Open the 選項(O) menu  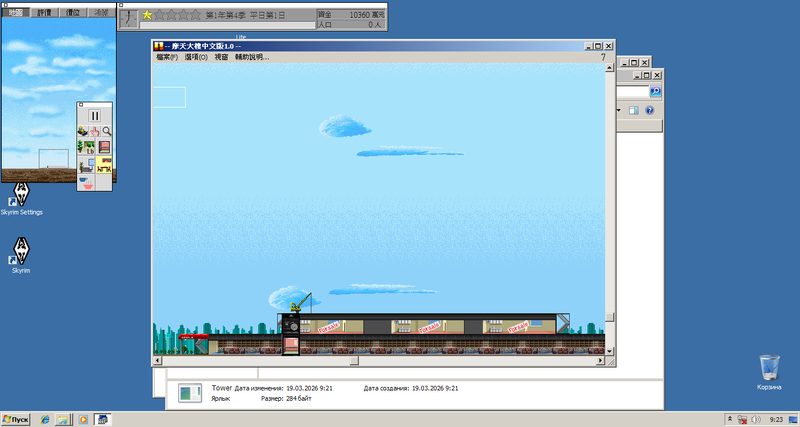[196, 57]
